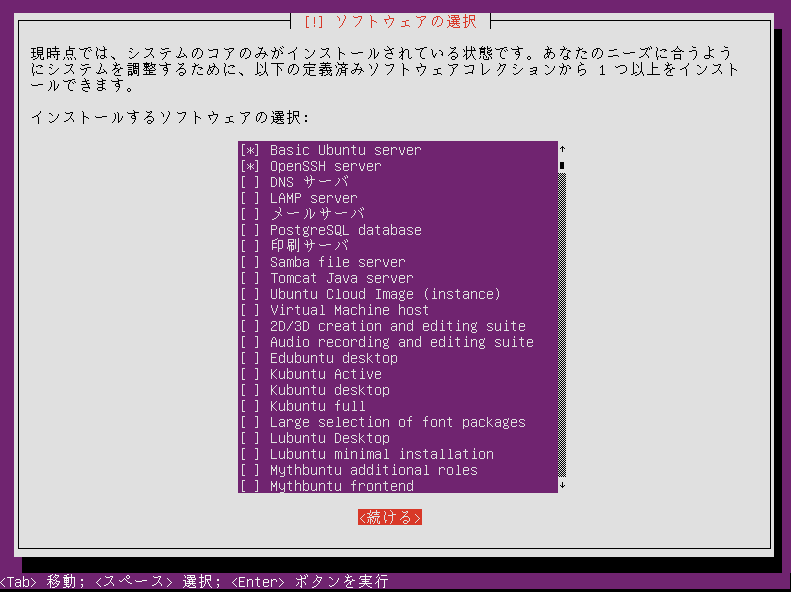
Task: Click the software list scrollbar track
Action: [562, 325]
